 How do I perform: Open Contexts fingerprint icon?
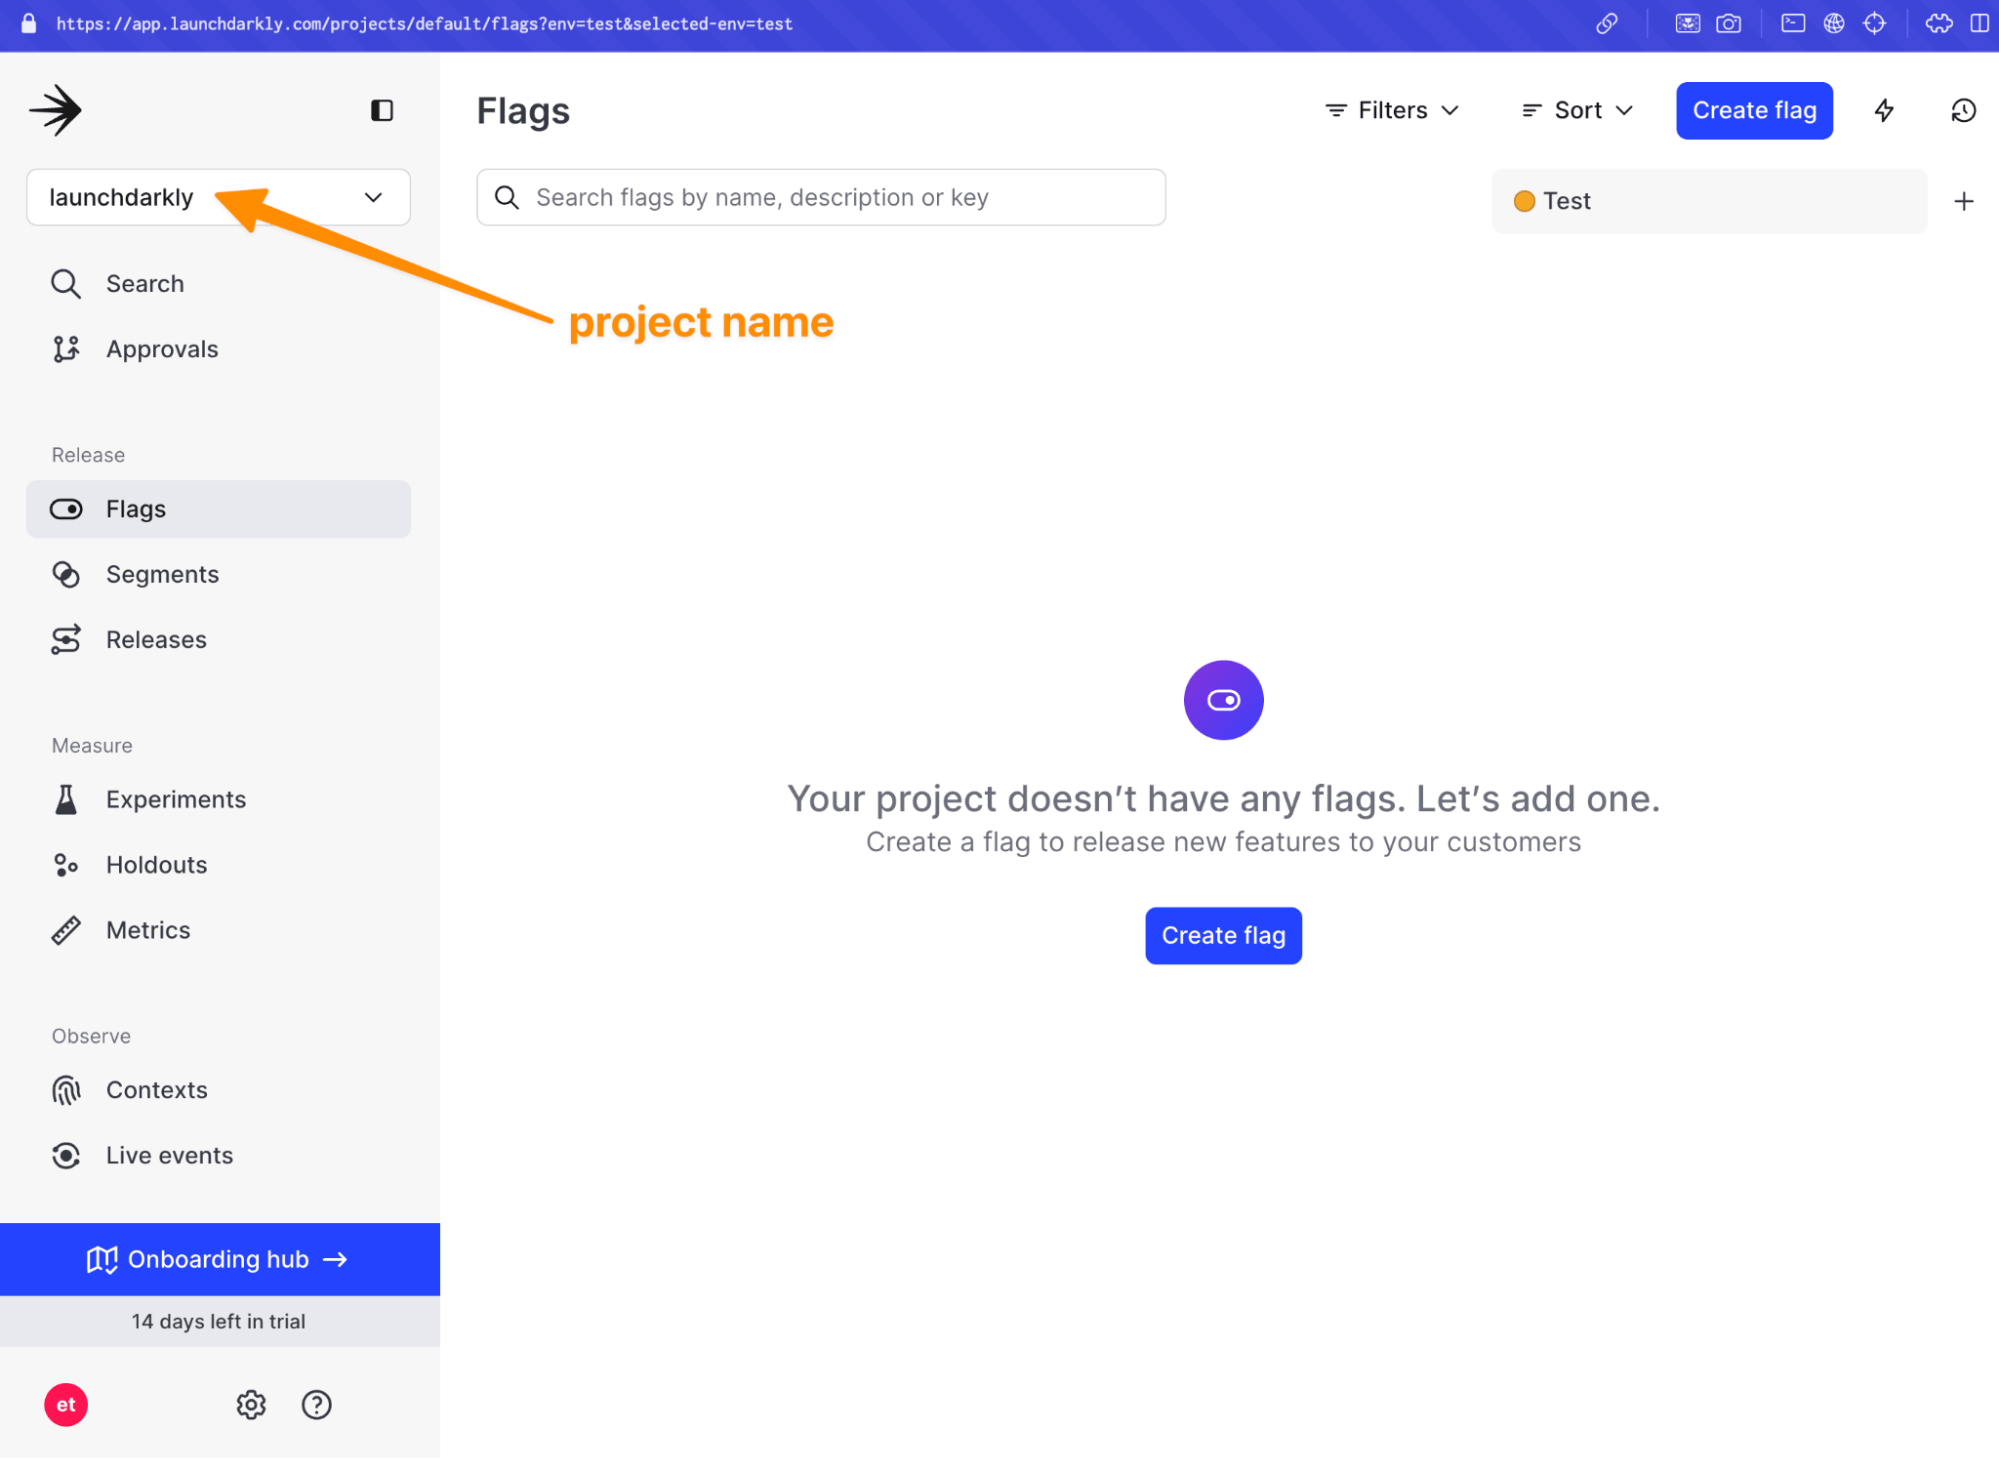[66, 1090]
